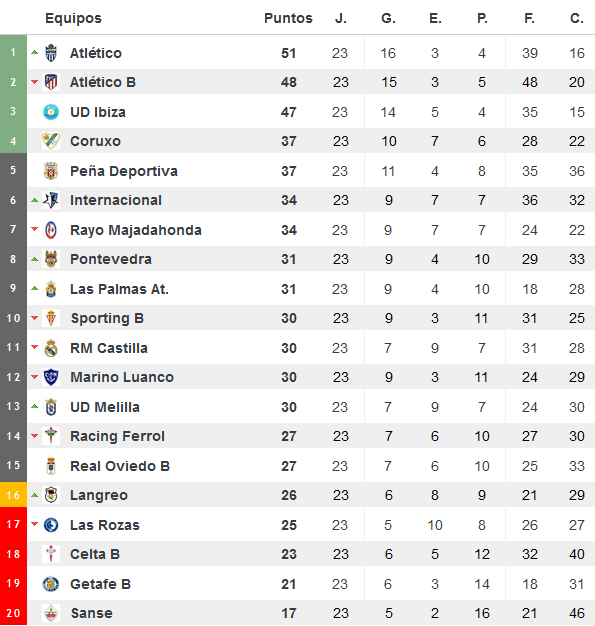The width and height of the screenshot is (595, 626).
Task: Click the red down arrow beside Rayo Majadahonda
Action: 35,229
